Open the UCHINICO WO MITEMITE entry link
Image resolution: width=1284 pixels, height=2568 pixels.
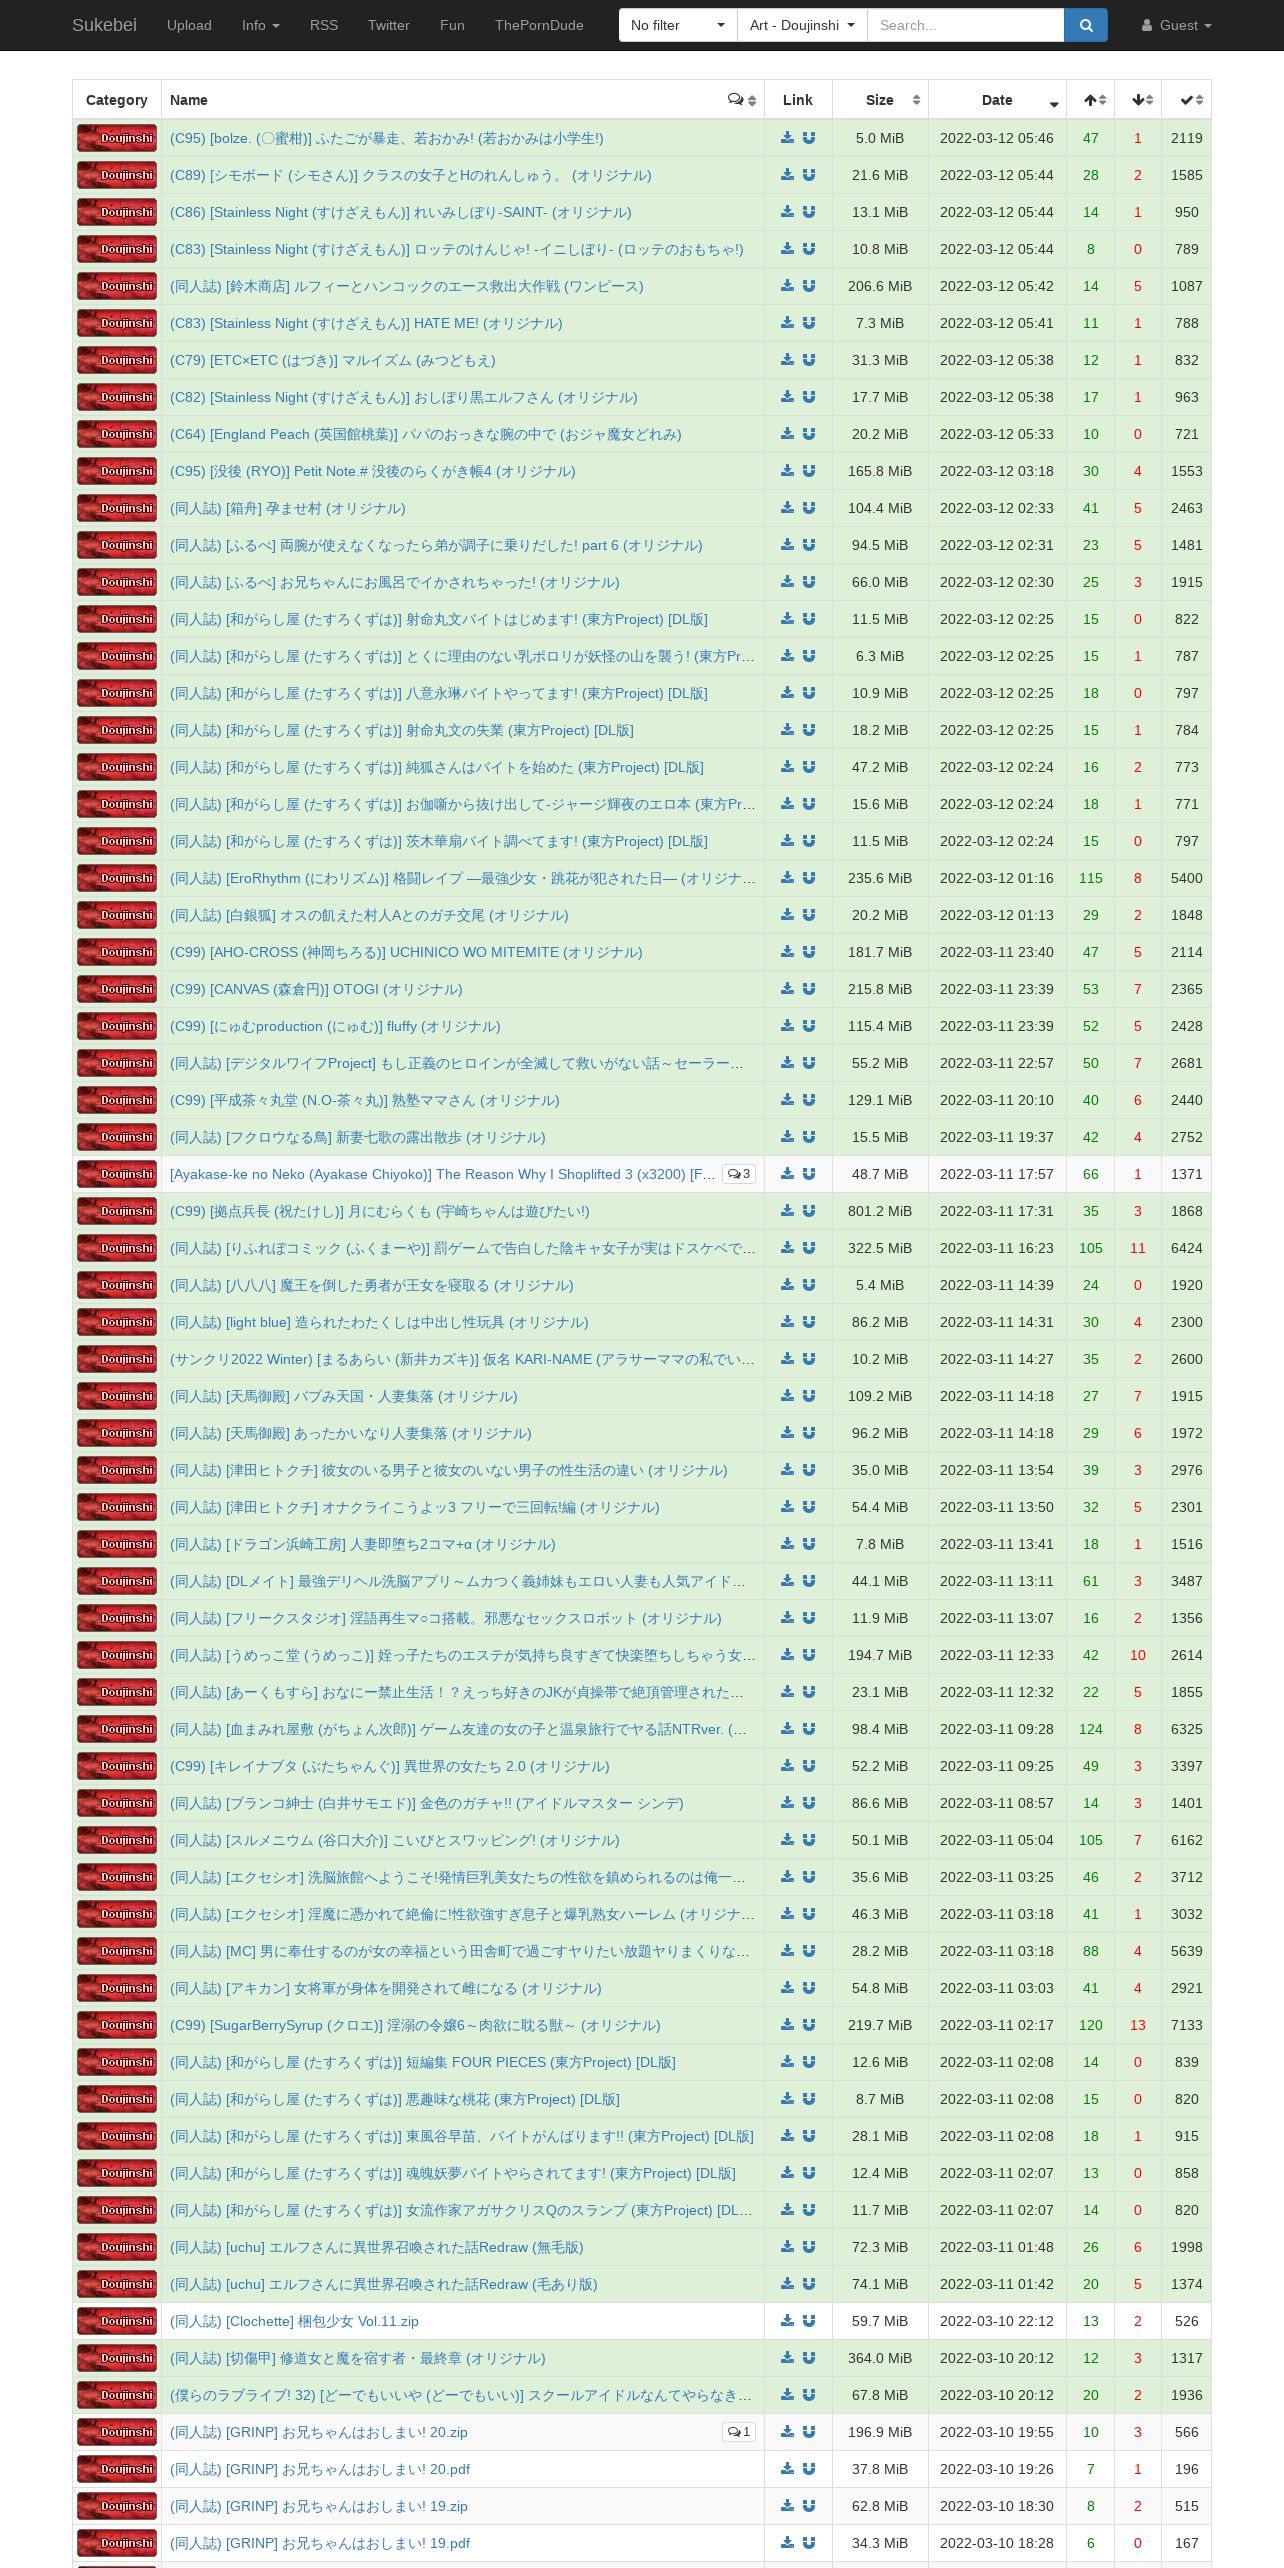pyautogui.click(x=406, y=952)
